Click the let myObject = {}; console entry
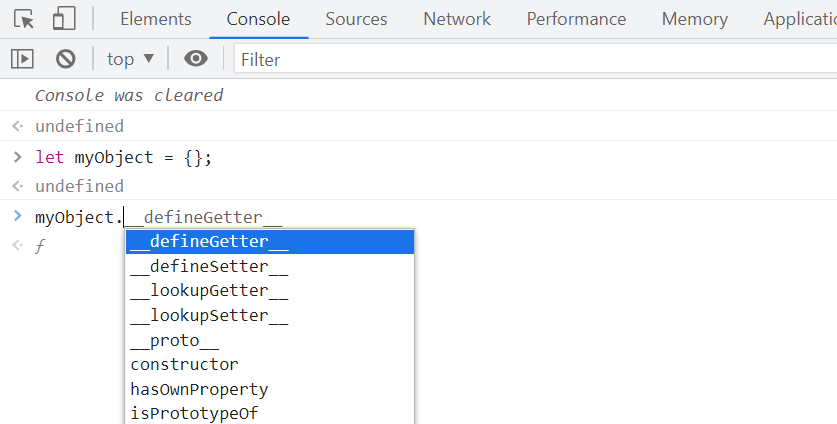The height and width of the screenshot is (424, 837). point(124,158)
